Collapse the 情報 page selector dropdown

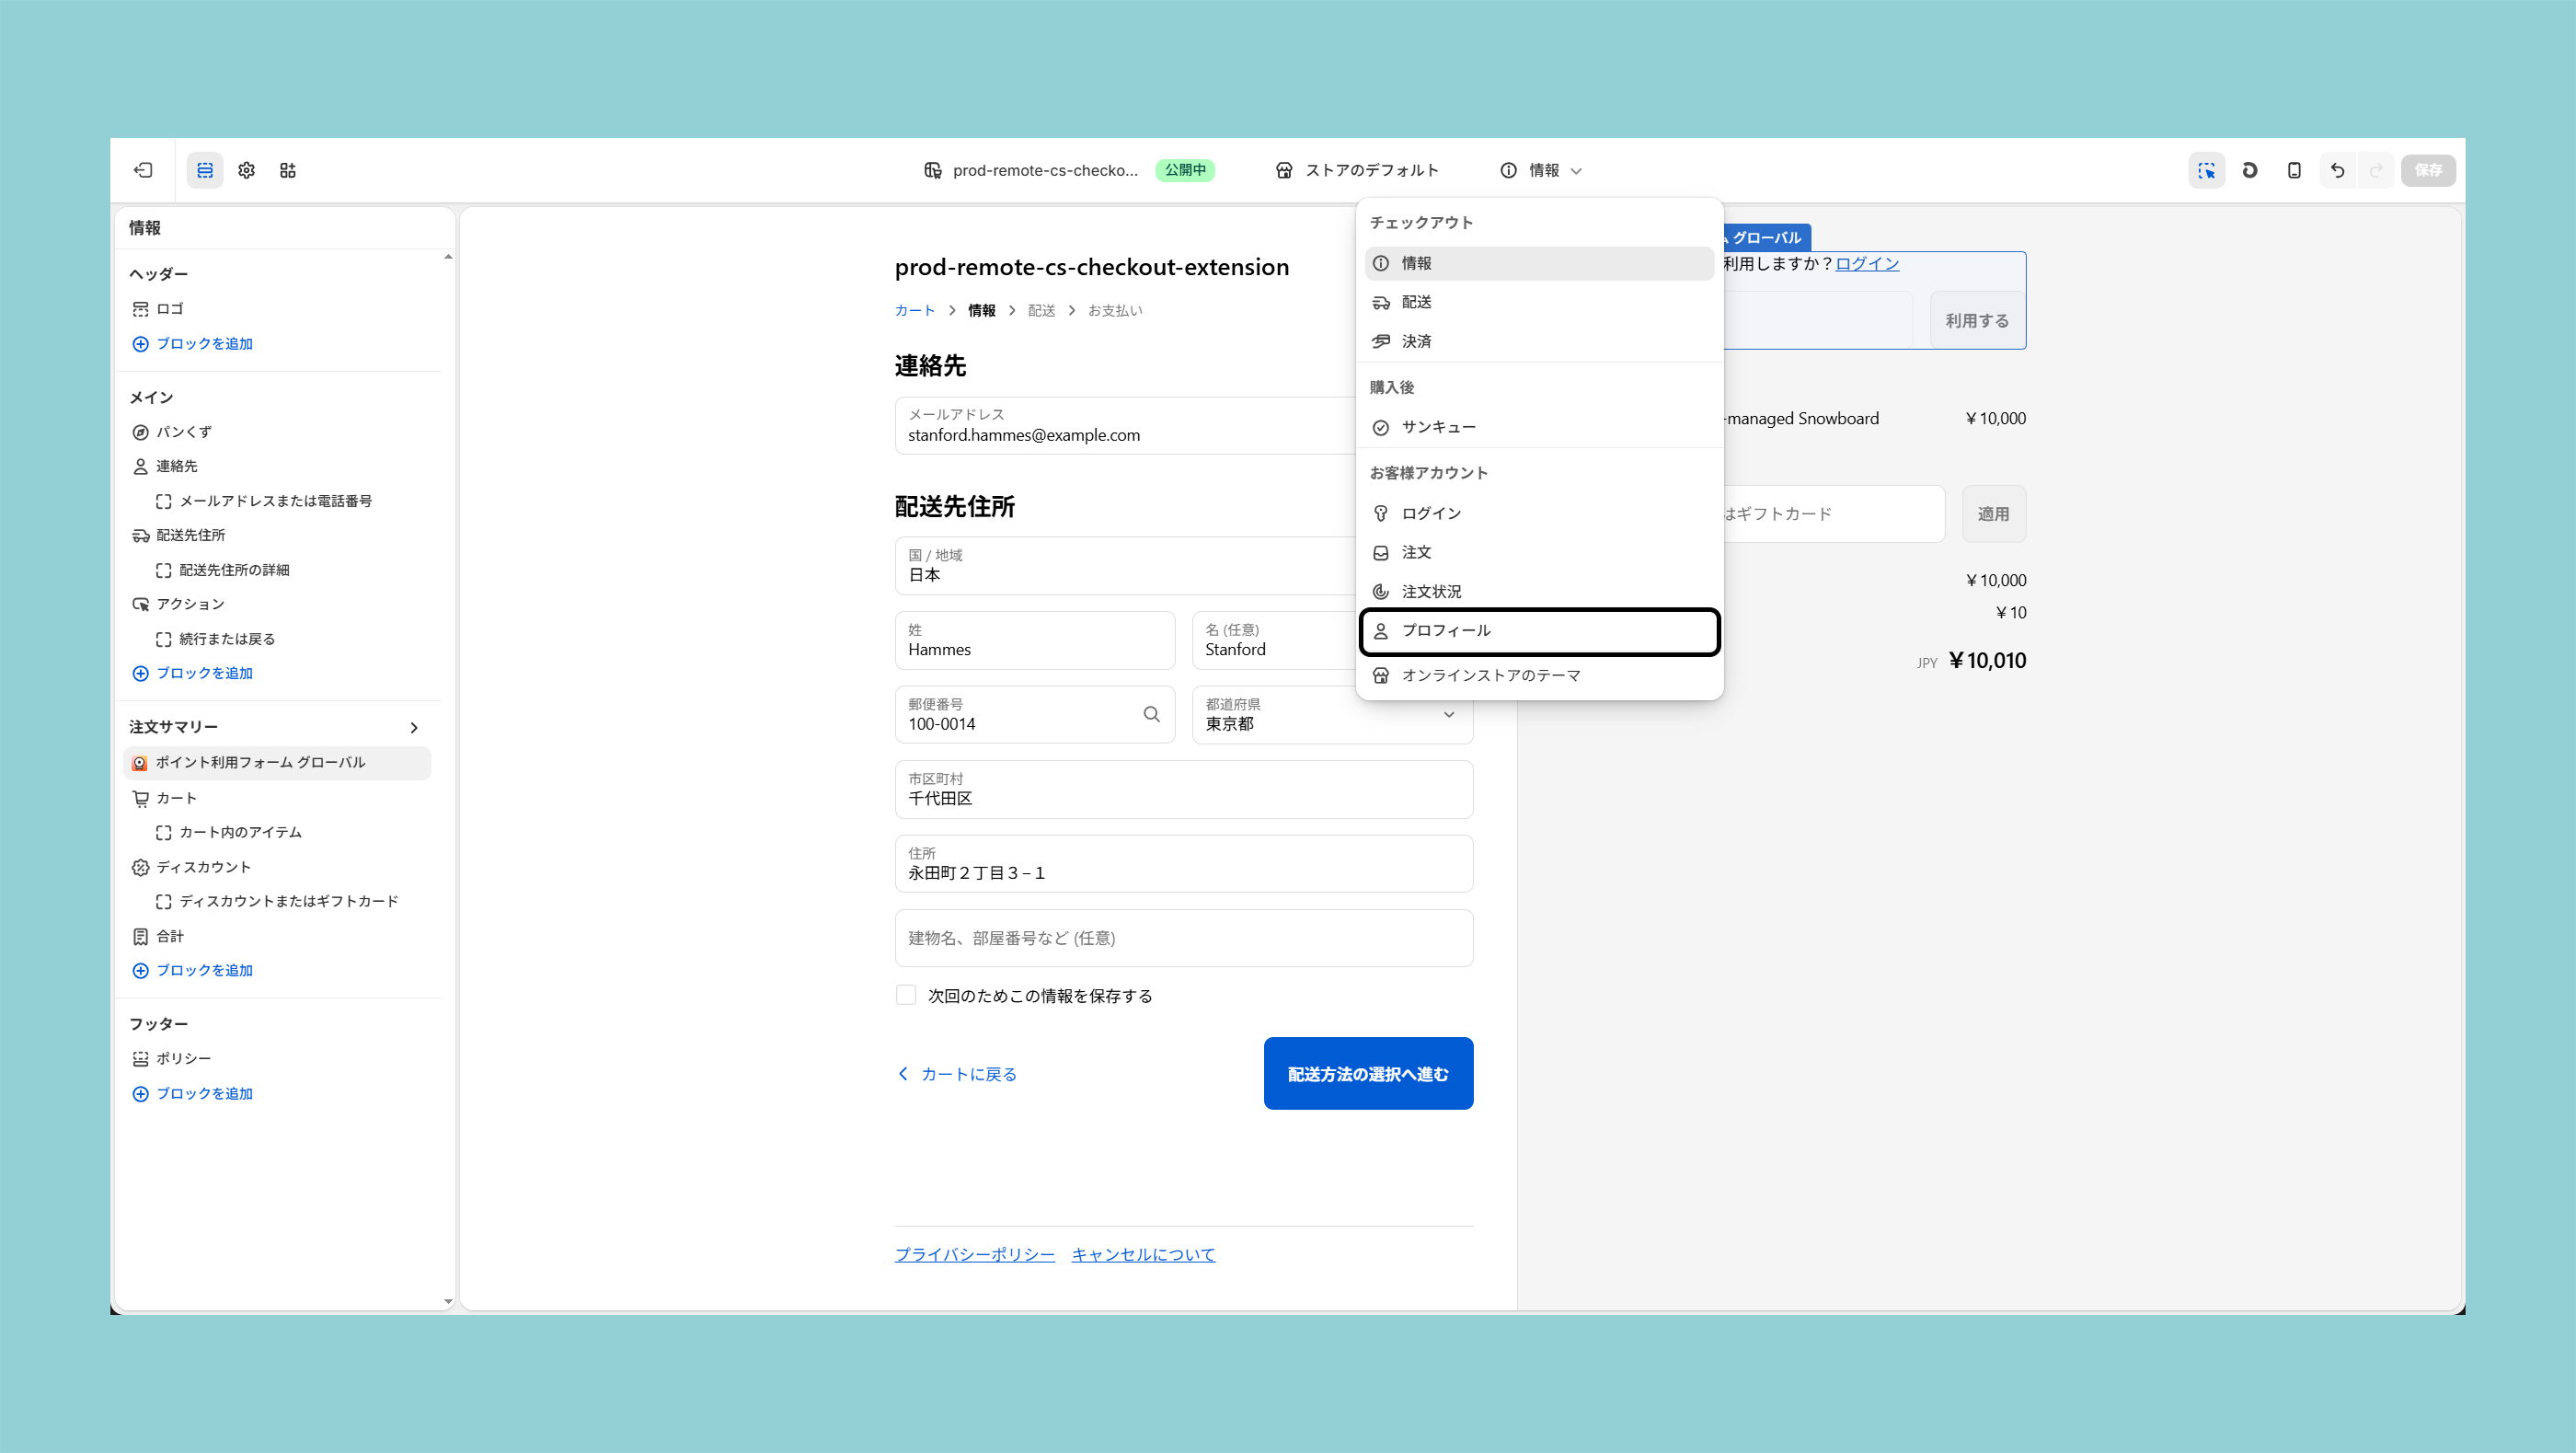tap(1541, 170)
